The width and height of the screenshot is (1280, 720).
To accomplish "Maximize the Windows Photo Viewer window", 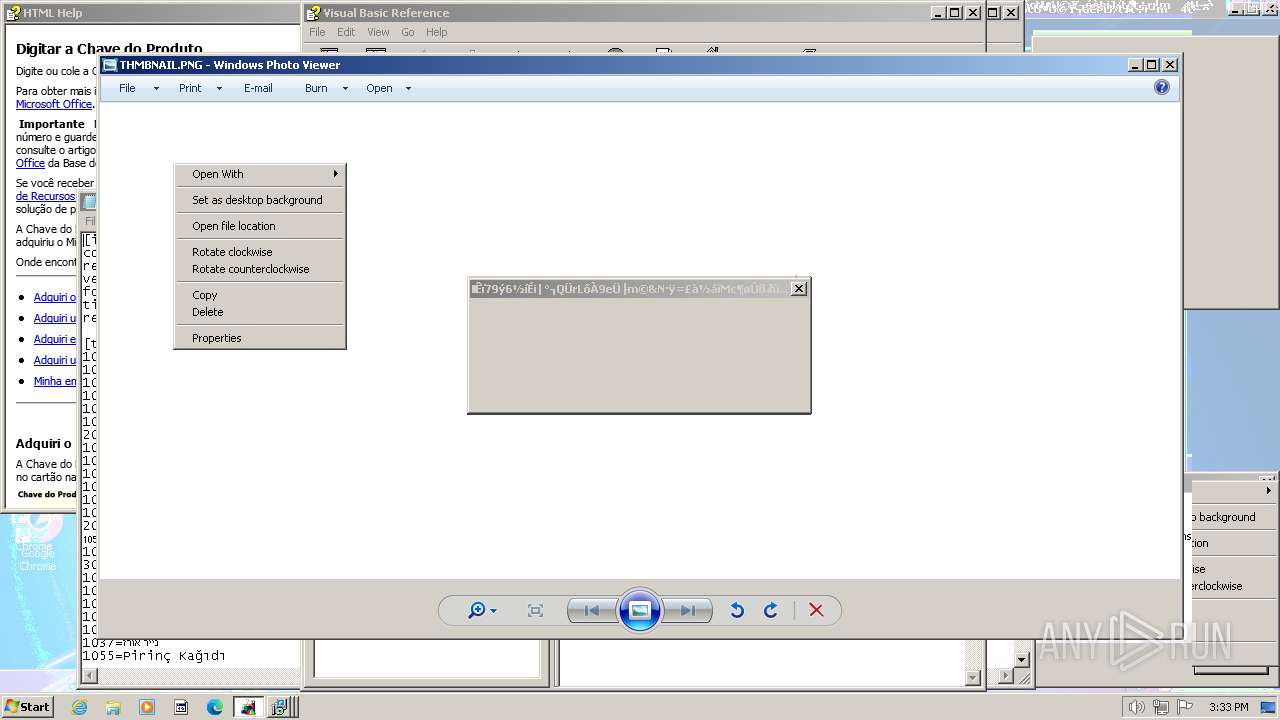I will click(x=1152, y=65).
